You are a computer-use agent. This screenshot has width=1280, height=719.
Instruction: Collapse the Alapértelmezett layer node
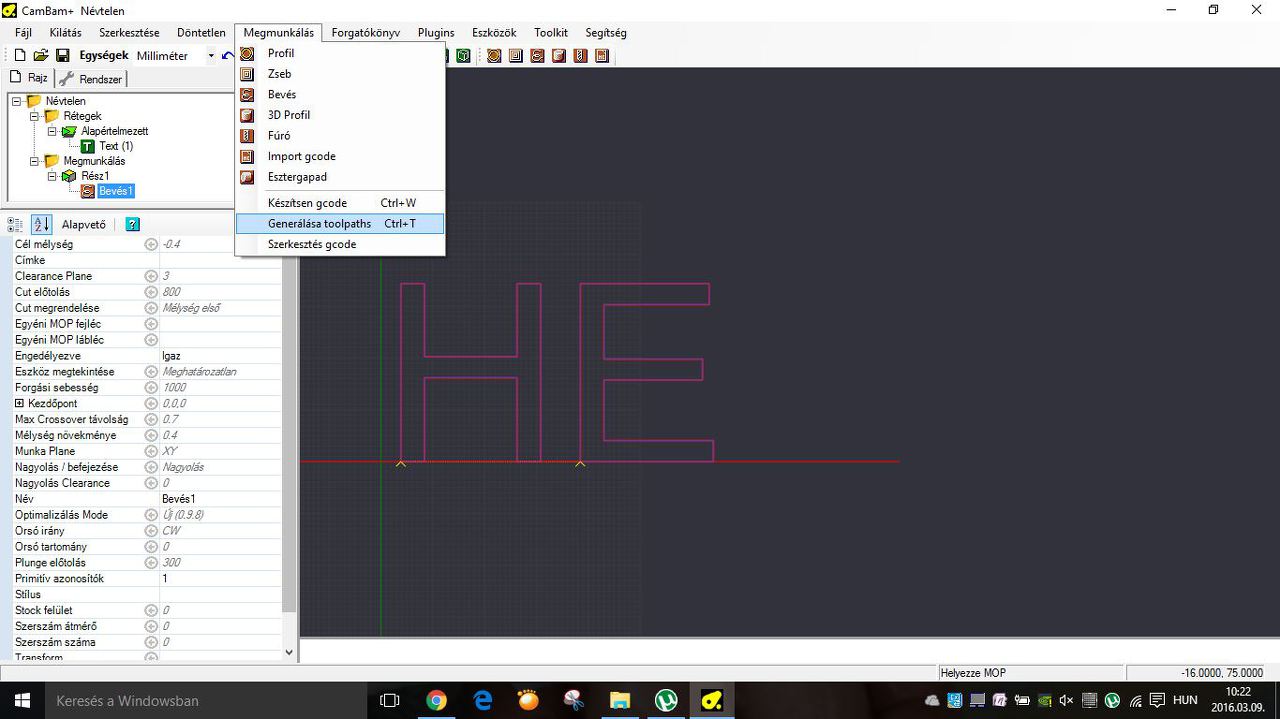point(53,131)
